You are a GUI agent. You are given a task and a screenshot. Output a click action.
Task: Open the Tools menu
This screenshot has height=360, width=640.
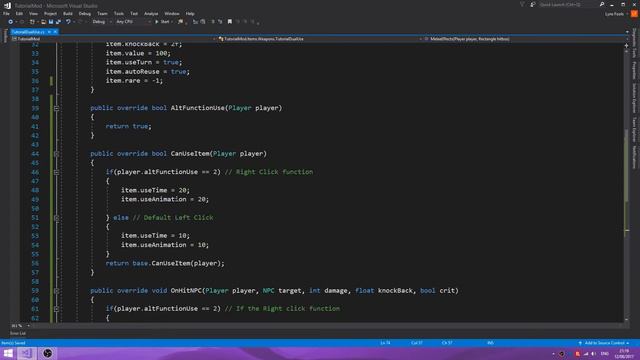(118, 14)
